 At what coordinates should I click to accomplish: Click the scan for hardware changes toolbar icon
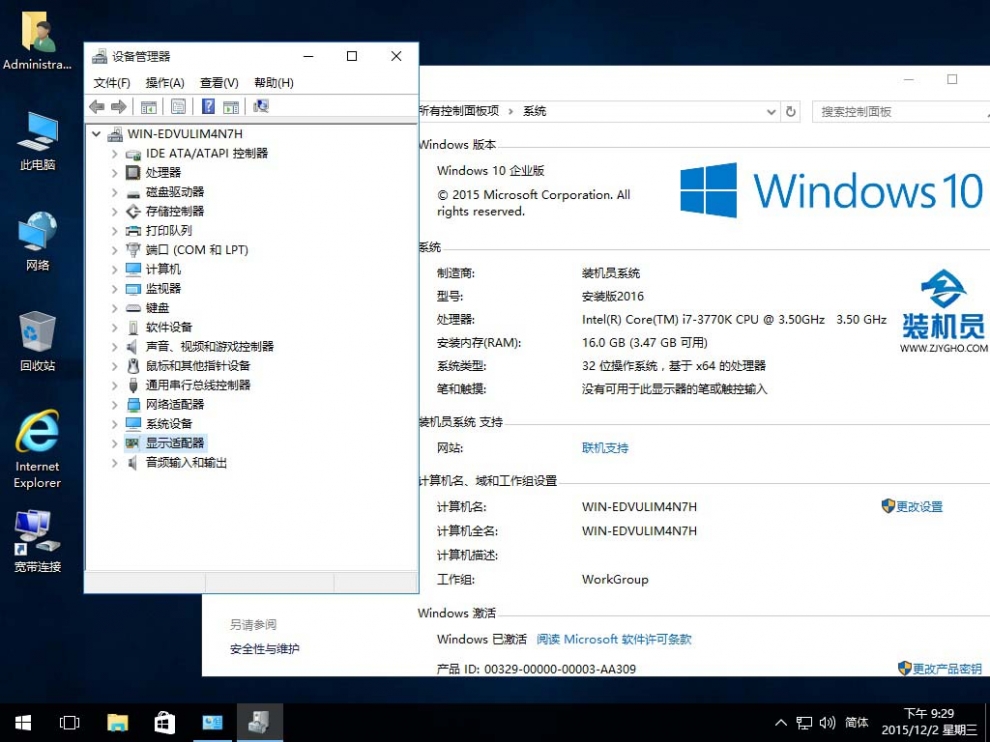click(x=261, y=107)
